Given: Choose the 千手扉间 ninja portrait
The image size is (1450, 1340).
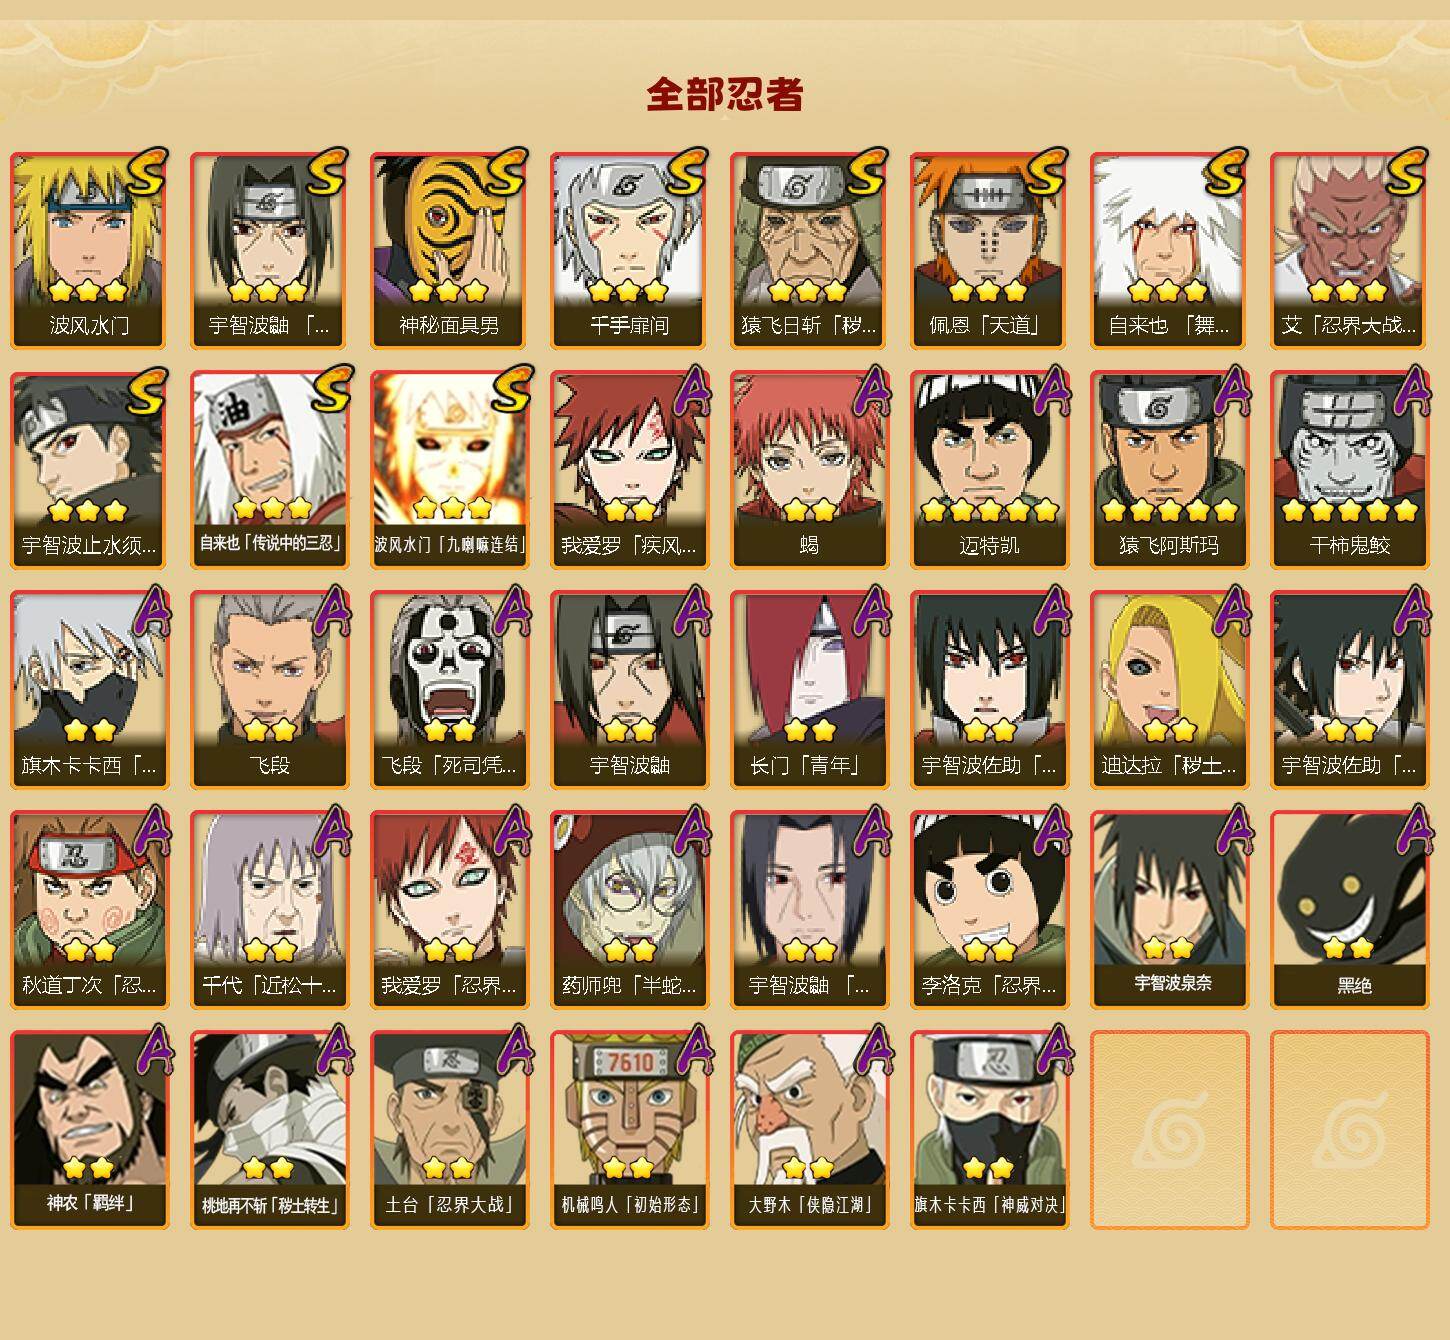Looking at the screenshot, I should [x=630, y=250].
